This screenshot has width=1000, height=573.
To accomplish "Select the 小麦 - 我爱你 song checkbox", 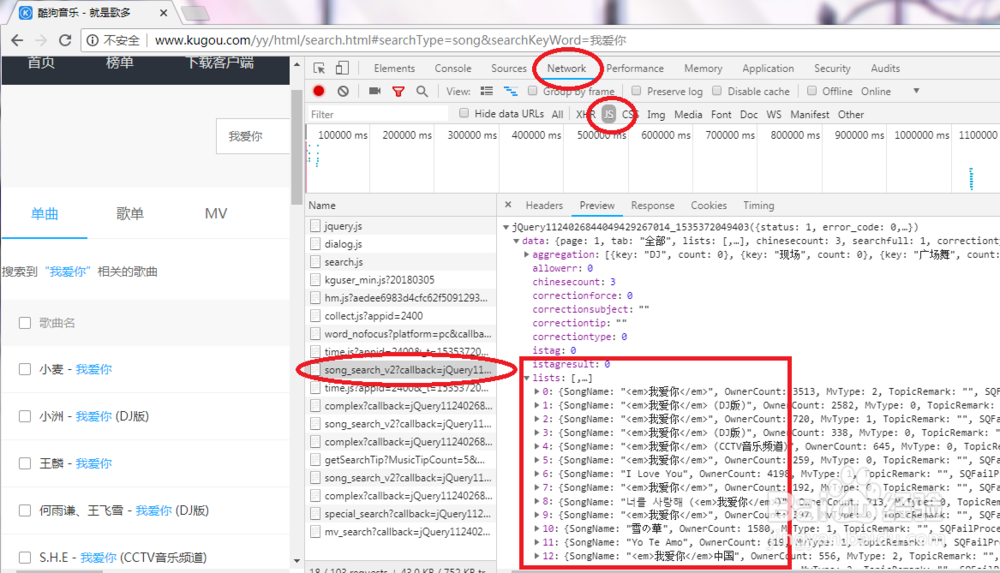I will click(x=25, y=369).
